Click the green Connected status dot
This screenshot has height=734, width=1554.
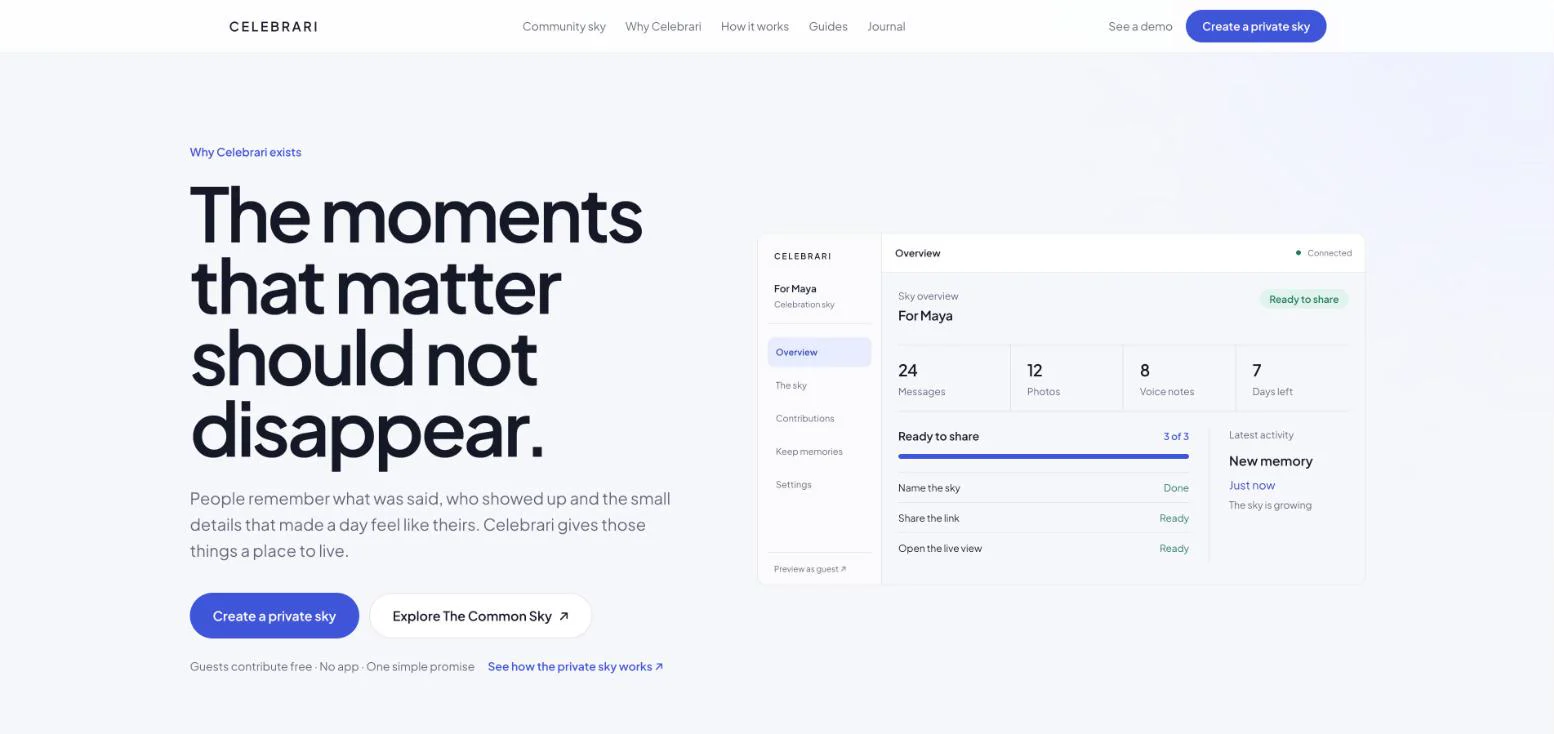(1298, 253)
